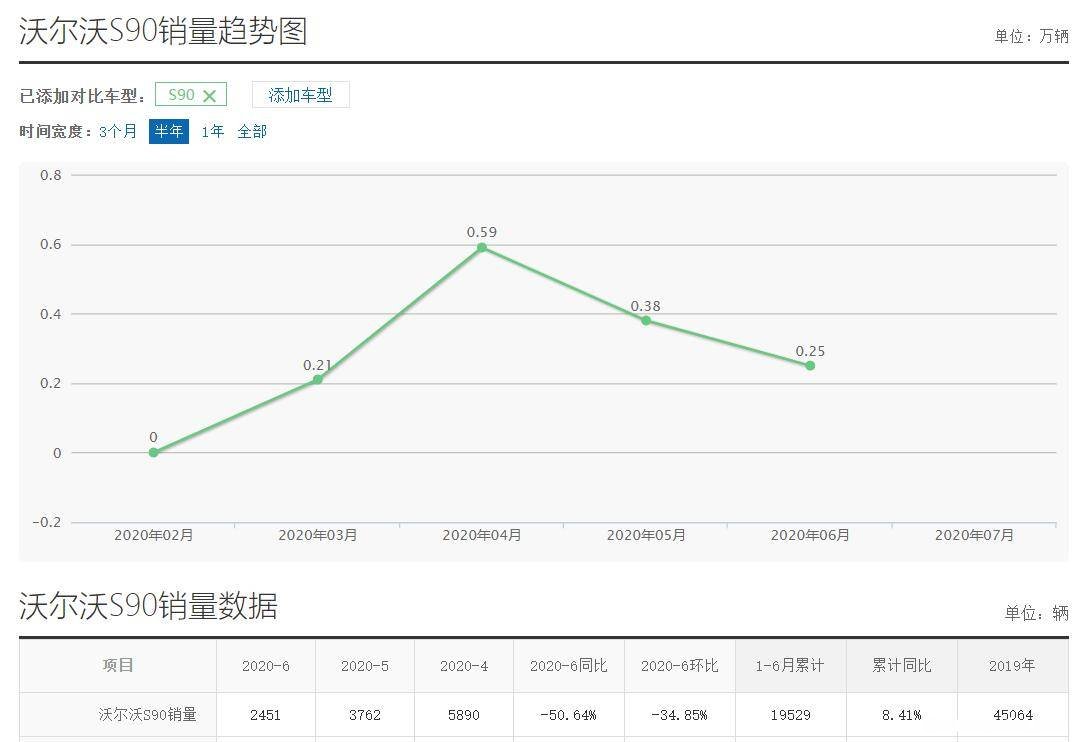Viewport: 1074px width, 742px height.
Task: Click the 2020-4 column header
Action: click(x=464, y=665)
